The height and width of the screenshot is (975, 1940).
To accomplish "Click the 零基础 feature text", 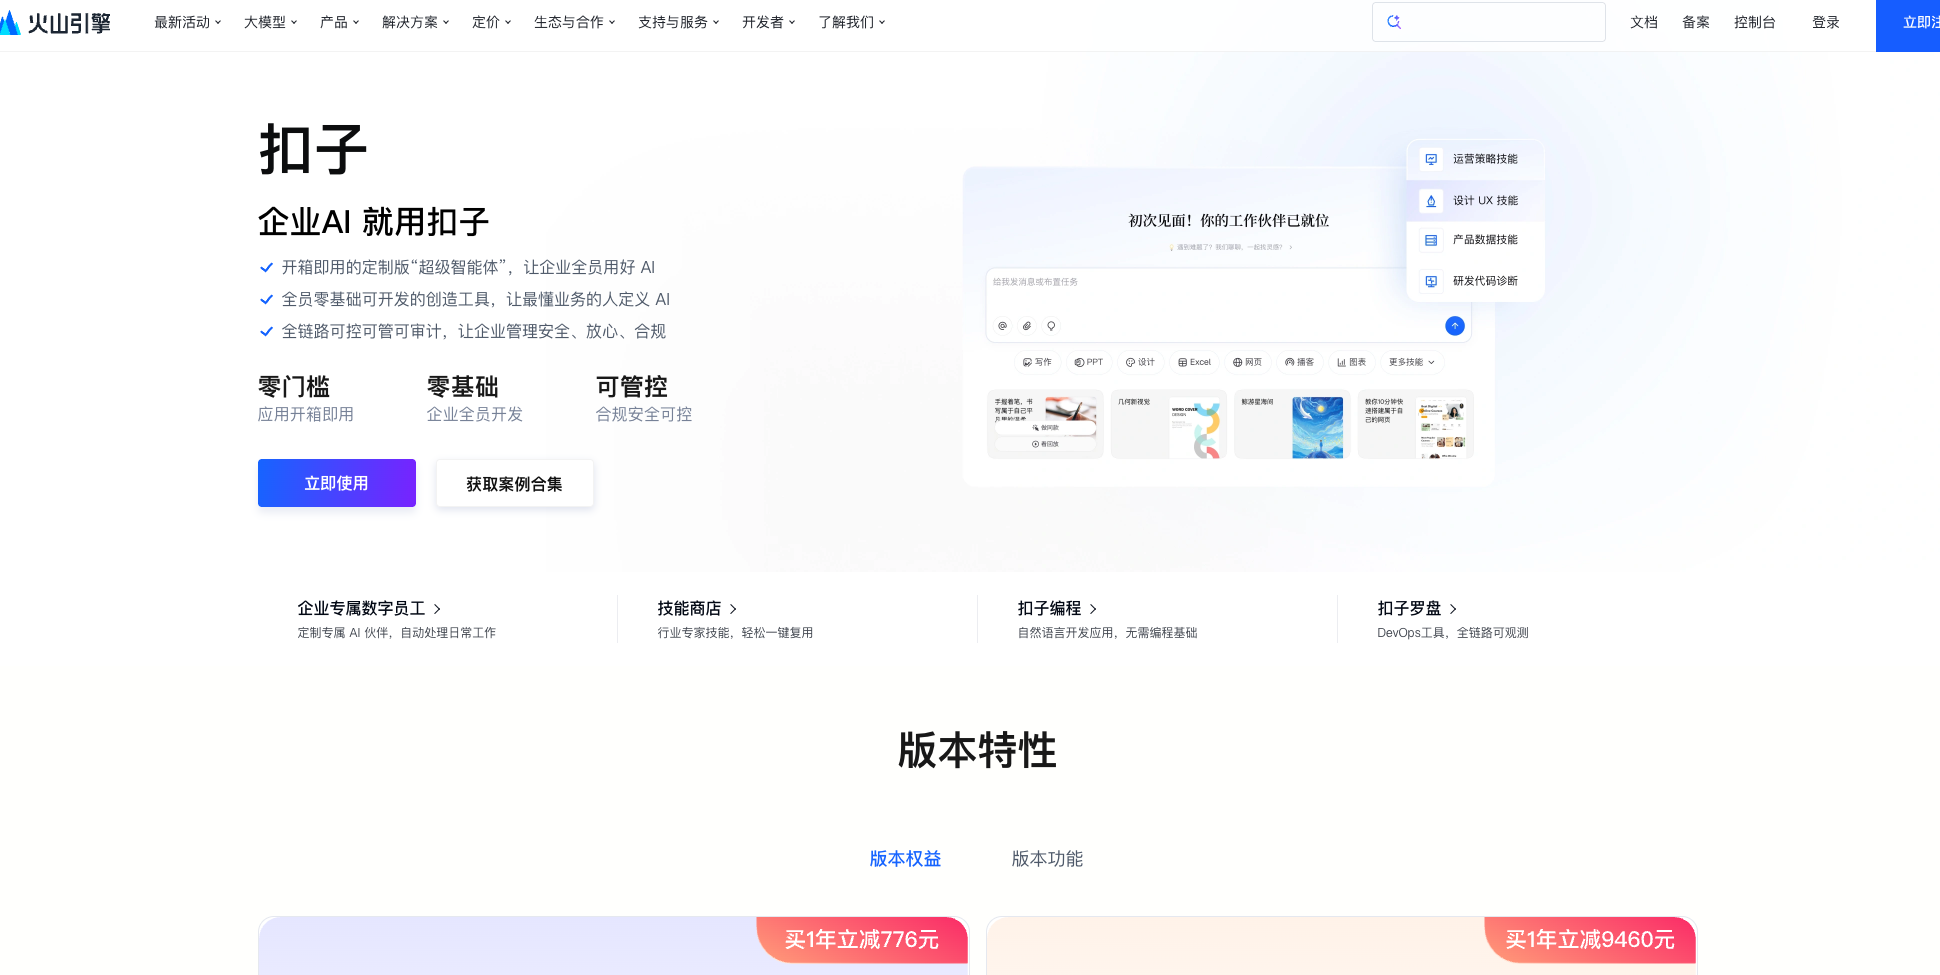I will coord(463,387).
